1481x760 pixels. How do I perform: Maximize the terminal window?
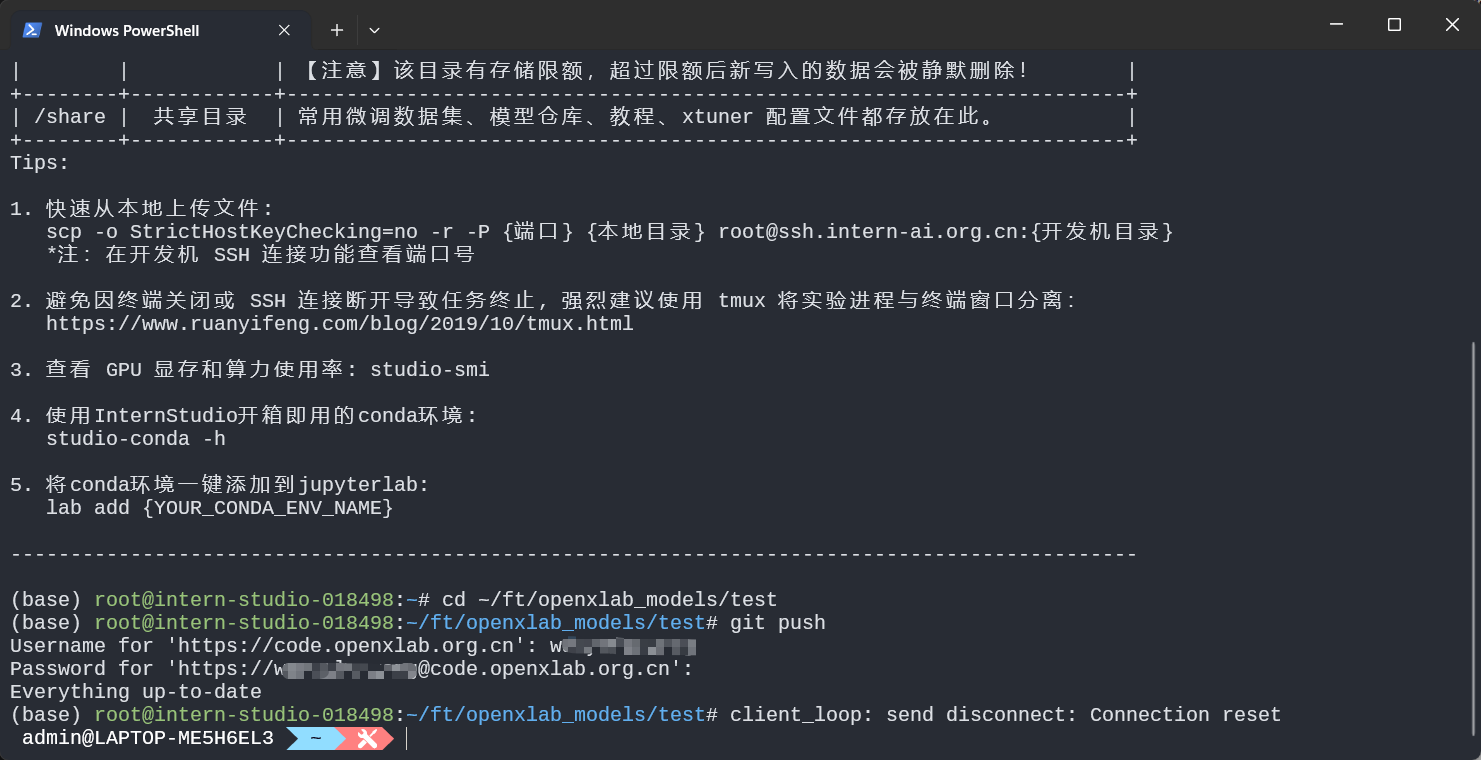click(1394, 25)
